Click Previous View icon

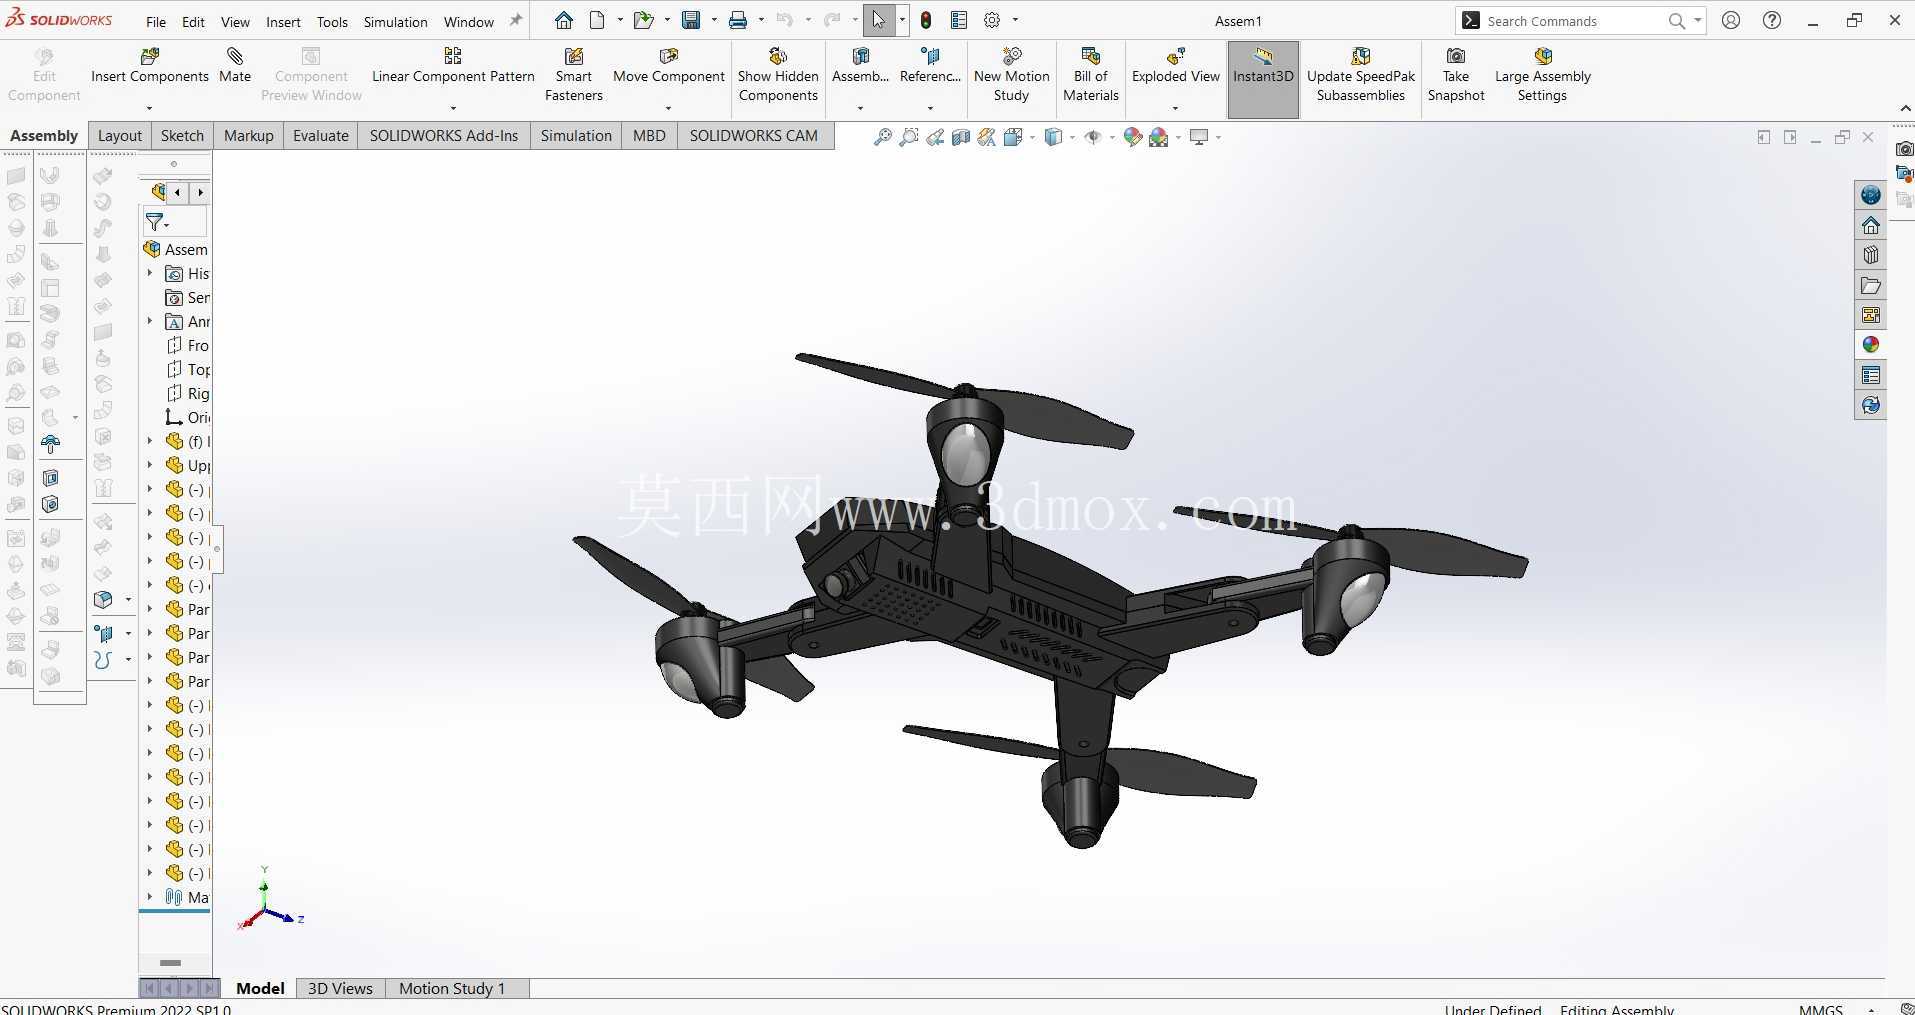tap(935, 137)
